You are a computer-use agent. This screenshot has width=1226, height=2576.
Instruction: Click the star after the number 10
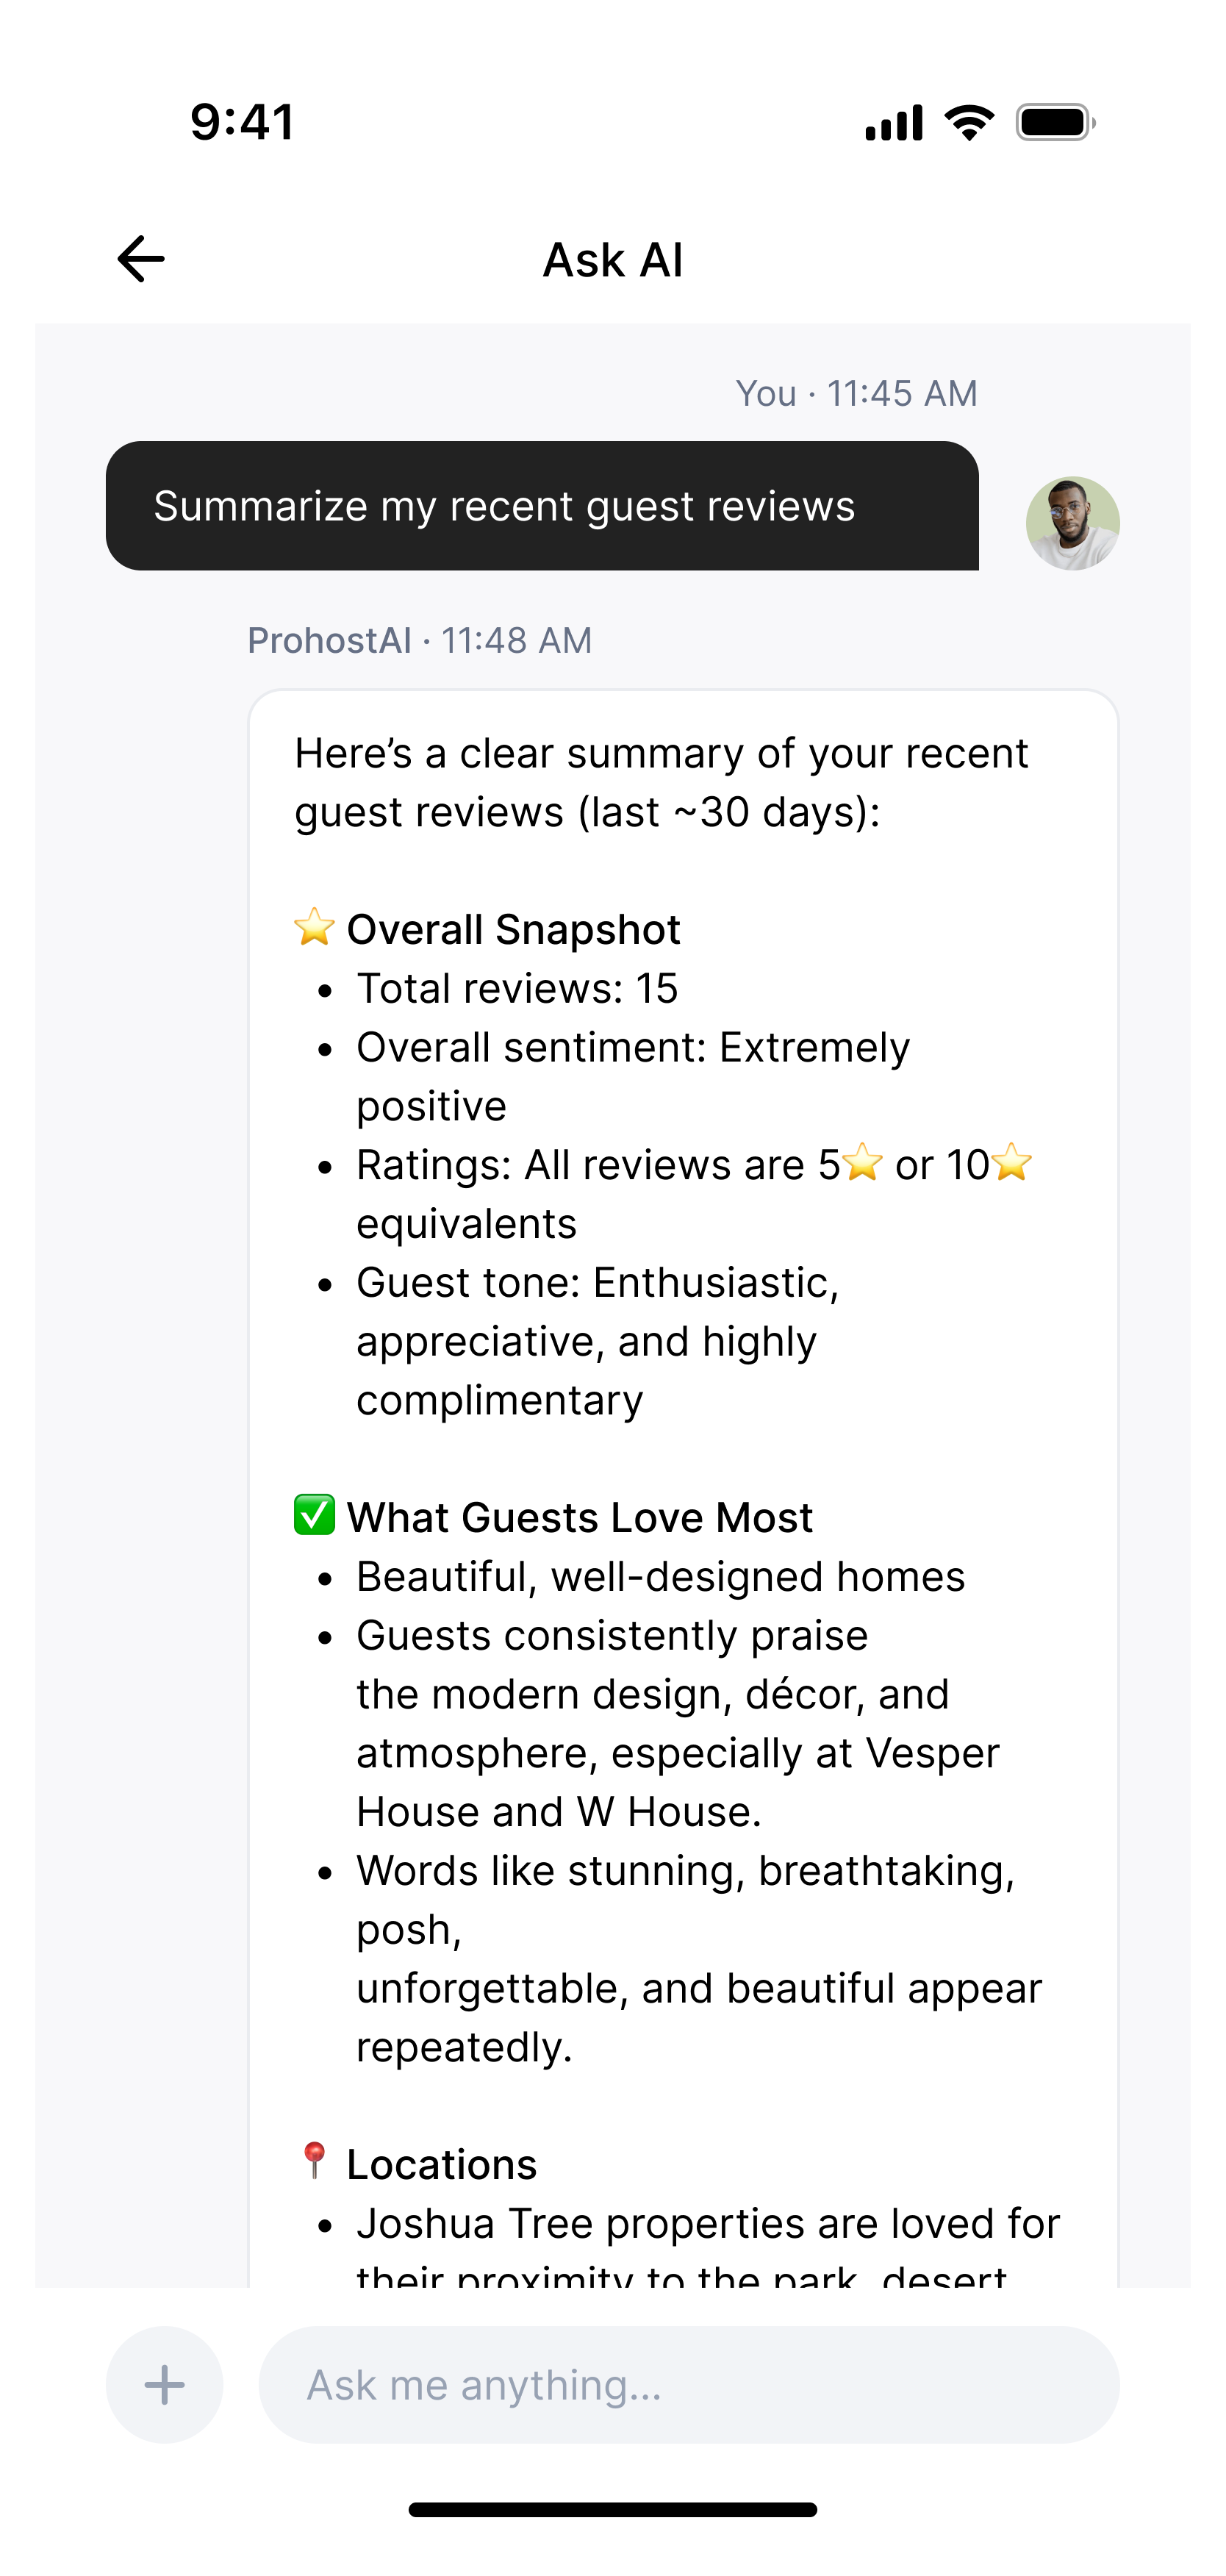pyautogui.click(x=1012, y=1164)
